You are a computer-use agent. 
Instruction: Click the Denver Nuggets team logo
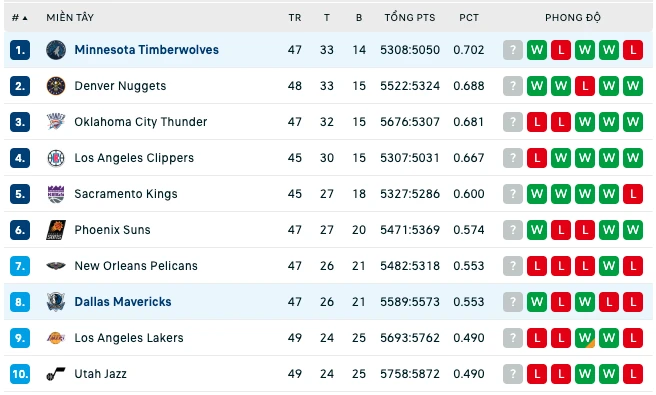click(x=56, y=86)
